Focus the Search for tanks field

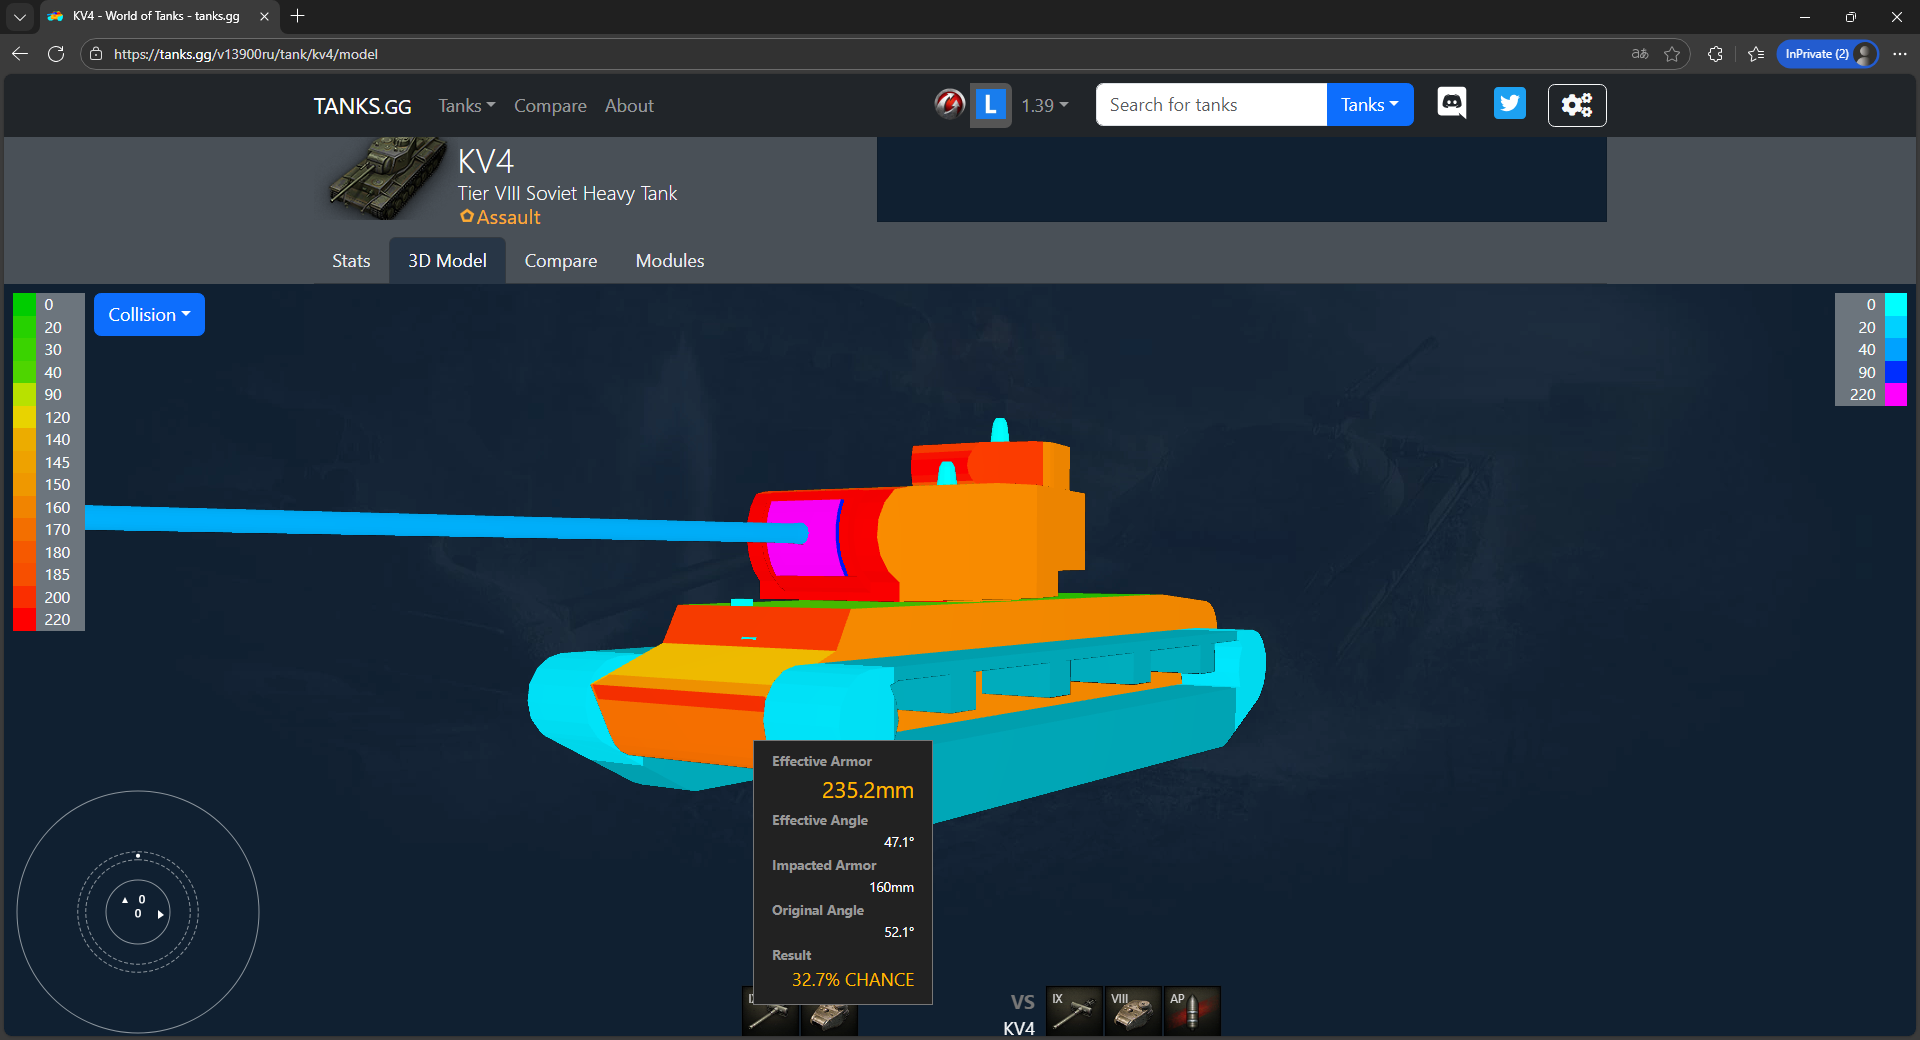point(1211,105)
